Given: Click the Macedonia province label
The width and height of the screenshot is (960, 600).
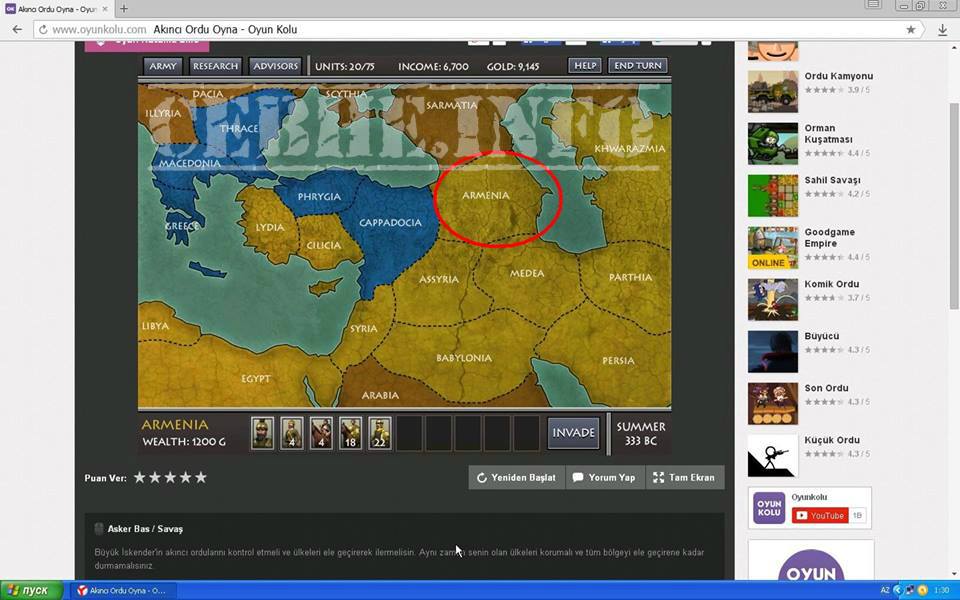Looking at the screenshot, I should coord(189,163).
